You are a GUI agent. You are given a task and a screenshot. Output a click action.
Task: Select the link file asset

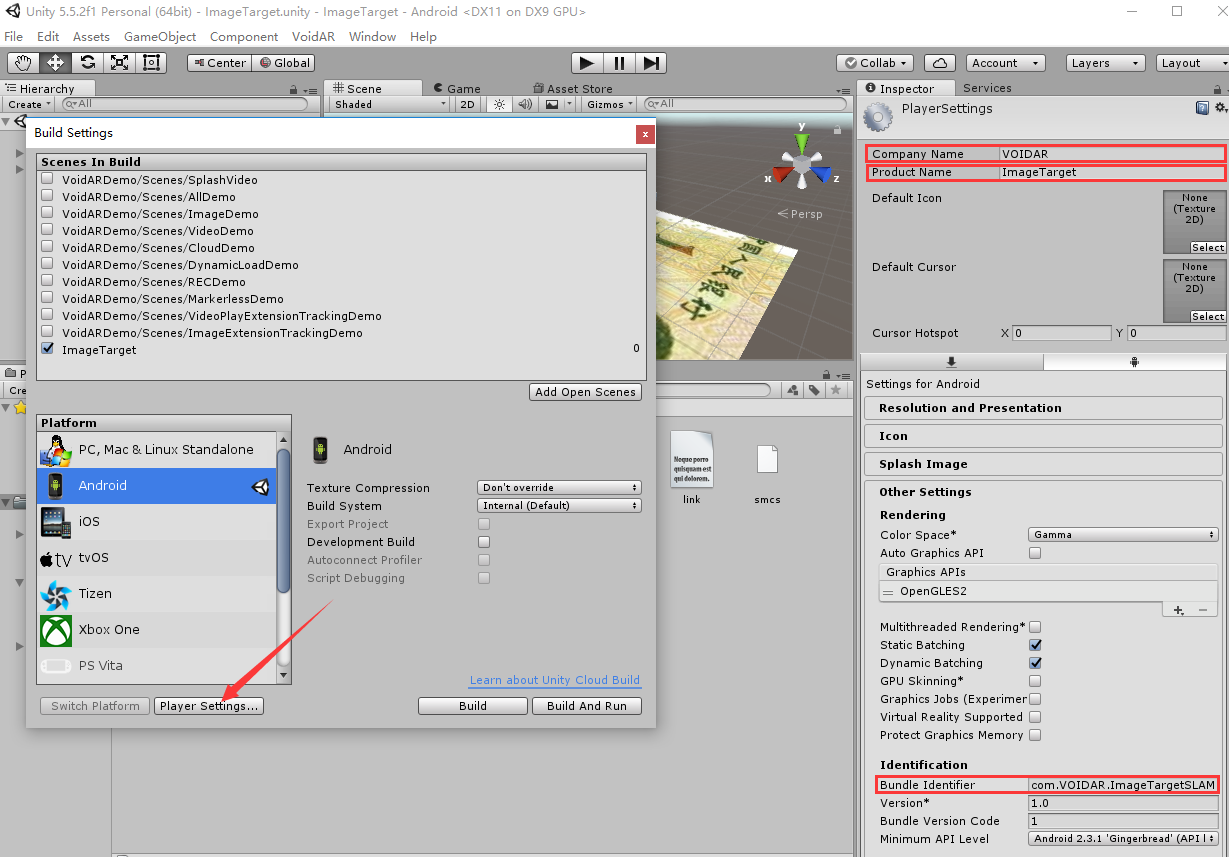692,466
